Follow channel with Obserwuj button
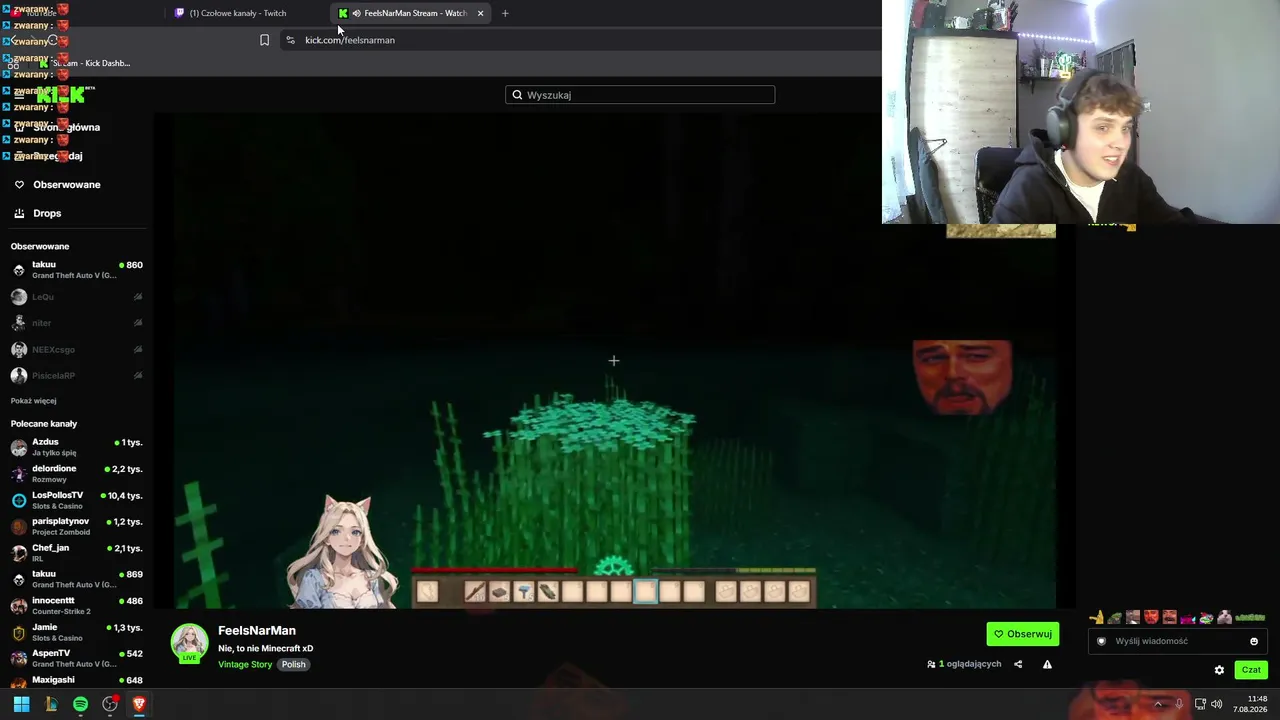 [x=1023, y=634]
